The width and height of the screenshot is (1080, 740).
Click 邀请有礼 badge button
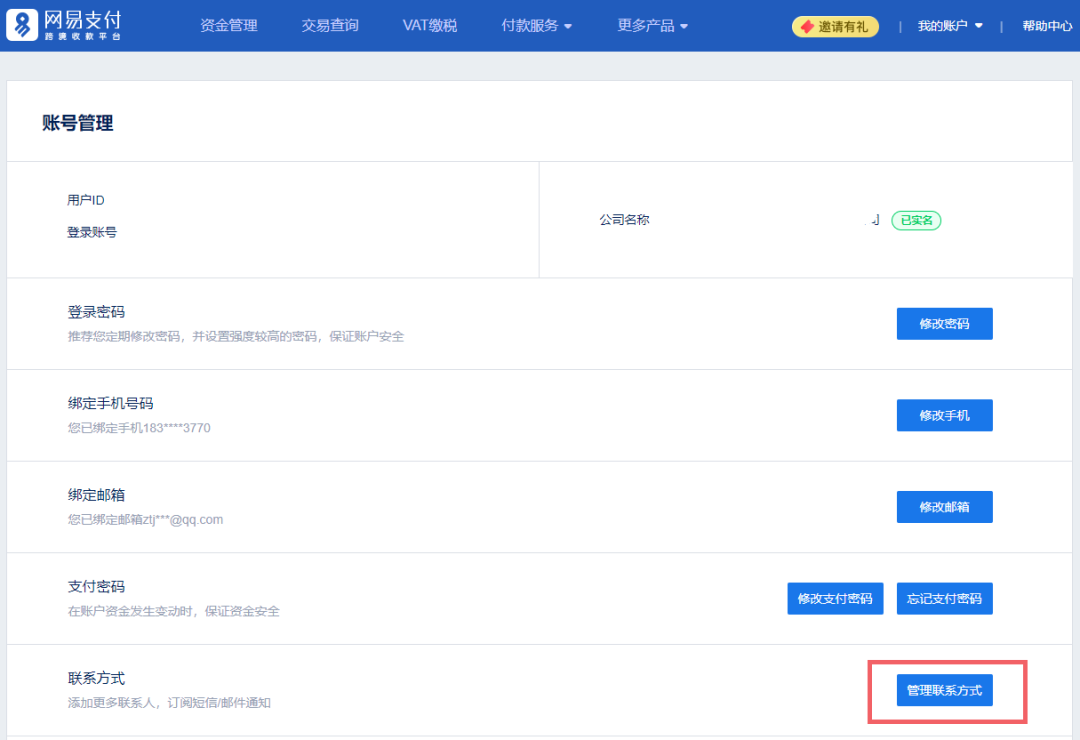point(835,27)
